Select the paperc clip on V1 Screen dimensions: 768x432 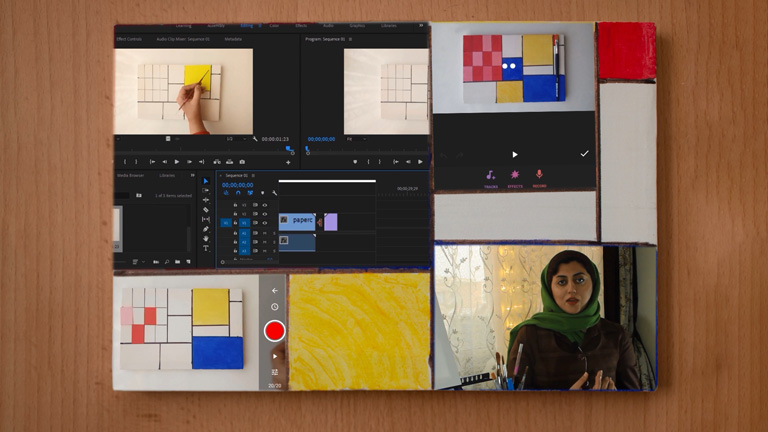tap(297, 222)
